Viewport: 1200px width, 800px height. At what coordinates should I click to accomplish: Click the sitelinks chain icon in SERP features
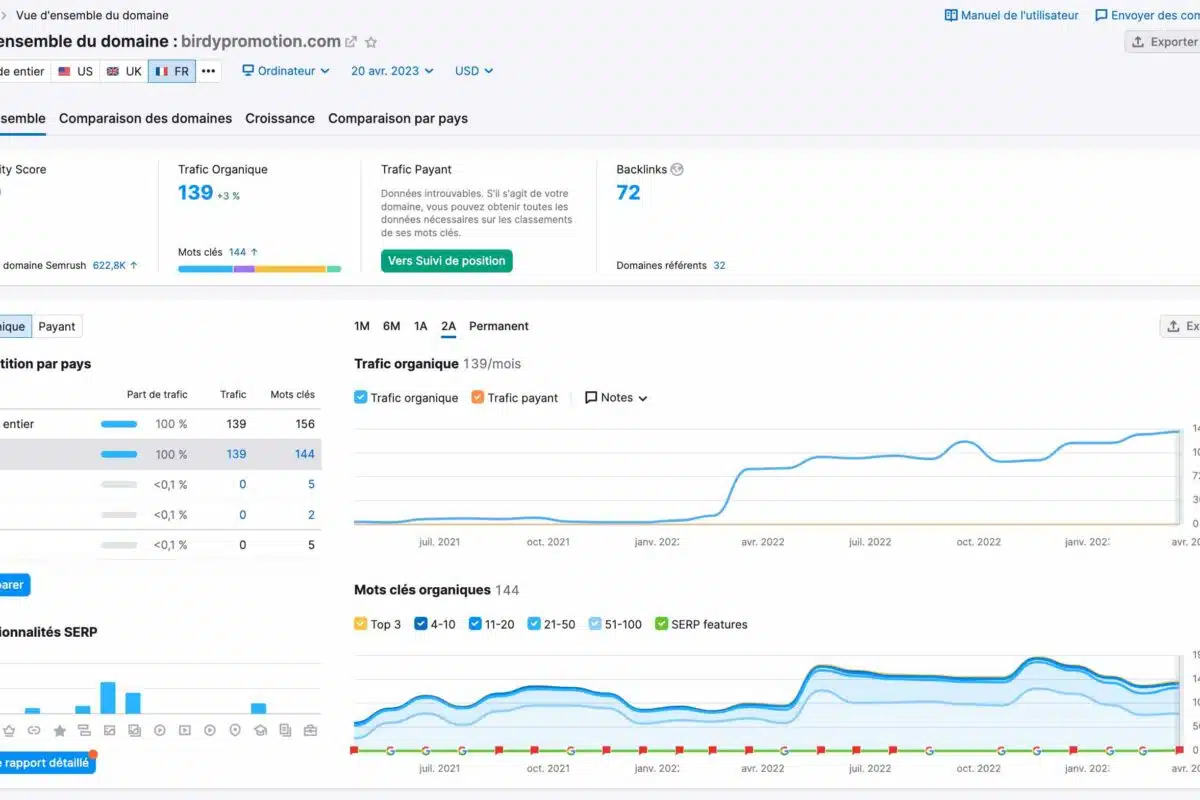pos(34,730)
